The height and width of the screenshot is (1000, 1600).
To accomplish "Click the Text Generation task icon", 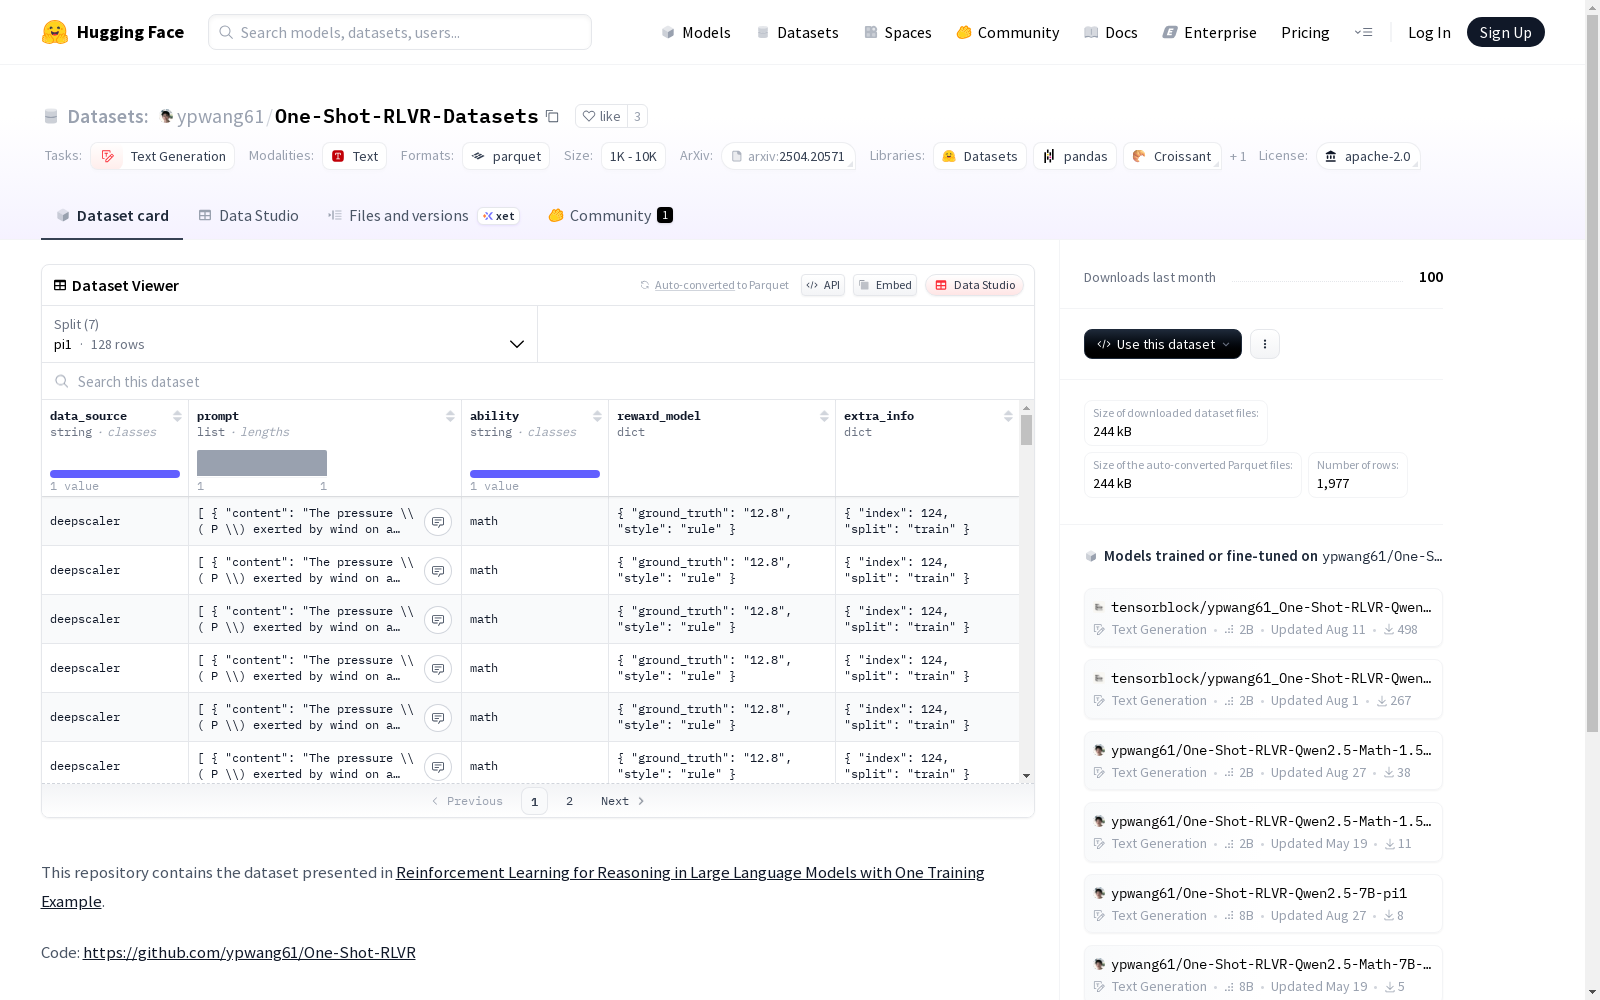I will pyautogui.click(x=108, y=156).
